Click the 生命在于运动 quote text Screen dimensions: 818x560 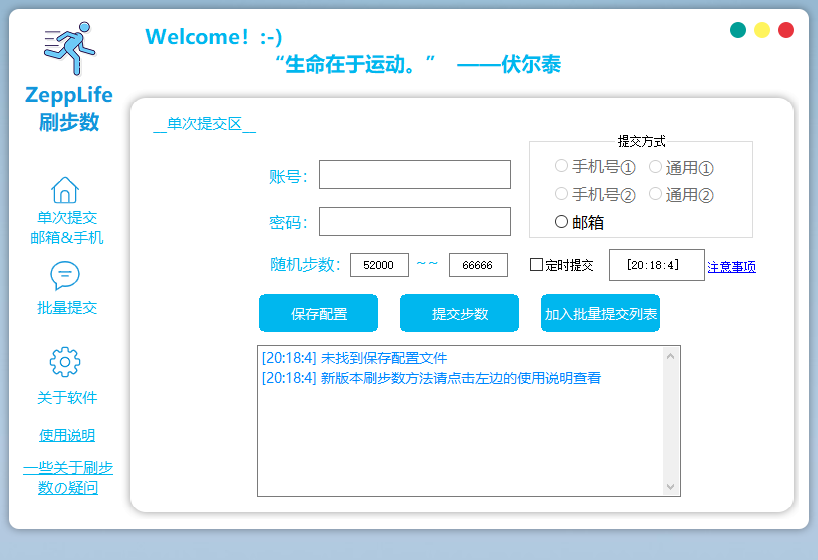(418, 64)
